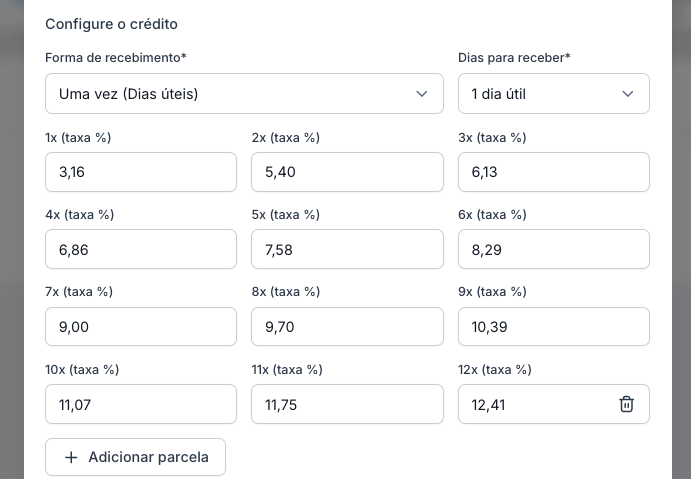The image size is (691, 479).
Task: Select the 11x taxa input
Action: pos(347,404)
